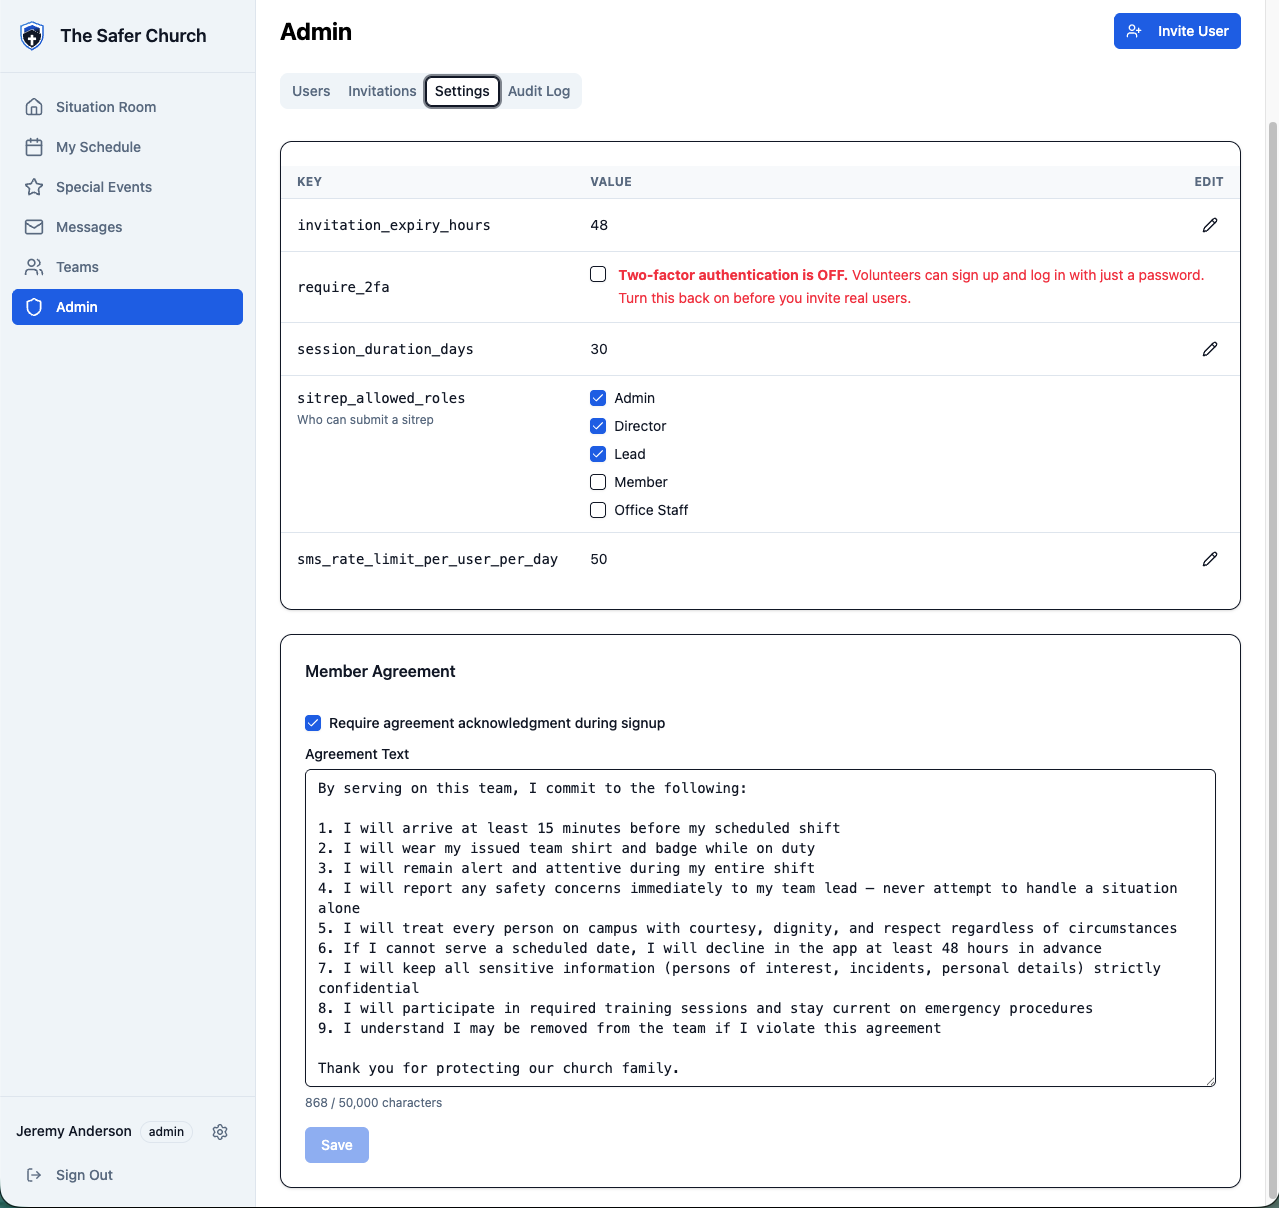Image resolution: width=1279 pixels, height=1208 pixels.
Task: Click The Safer Church shield logo
Action: coord(33,36)
